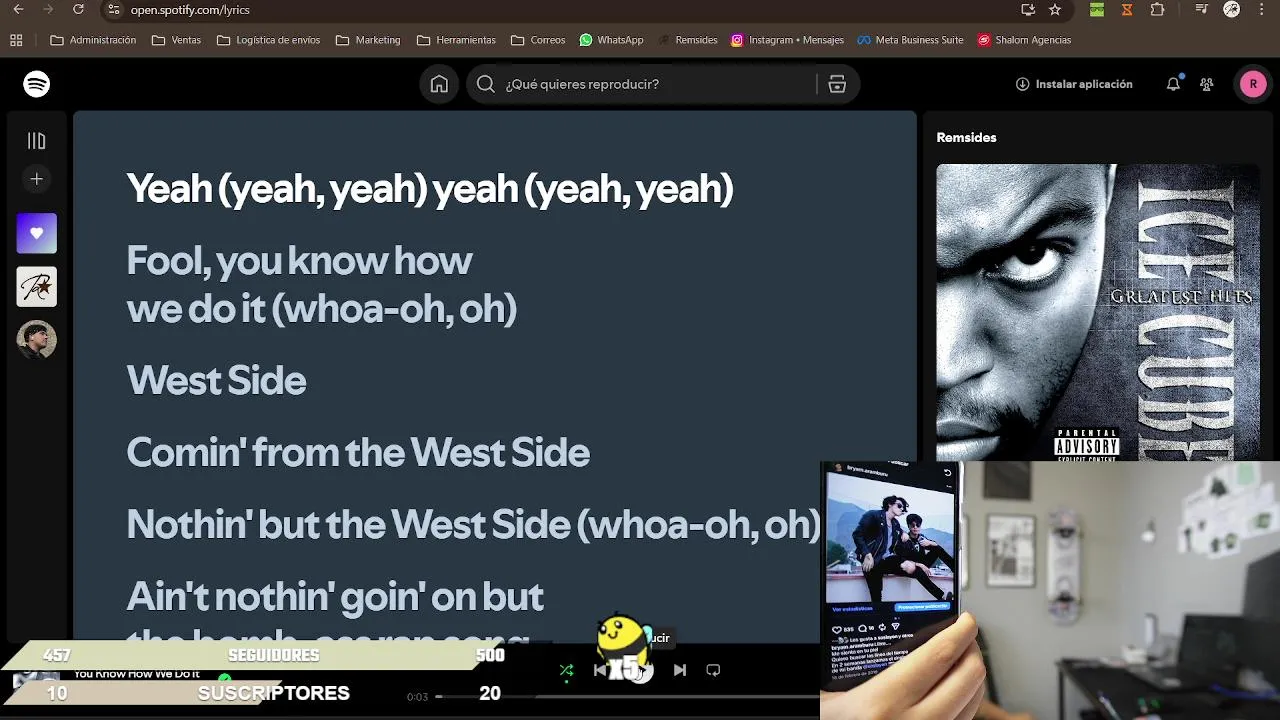Go back in browser
The height and width of the screenshot is (720, 1280).
[18, 10]
